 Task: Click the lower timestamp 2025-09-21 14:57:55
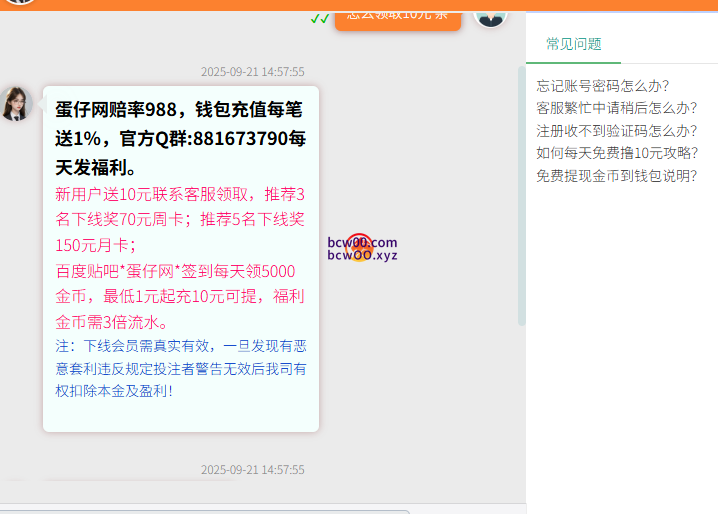tap(252, 470)
